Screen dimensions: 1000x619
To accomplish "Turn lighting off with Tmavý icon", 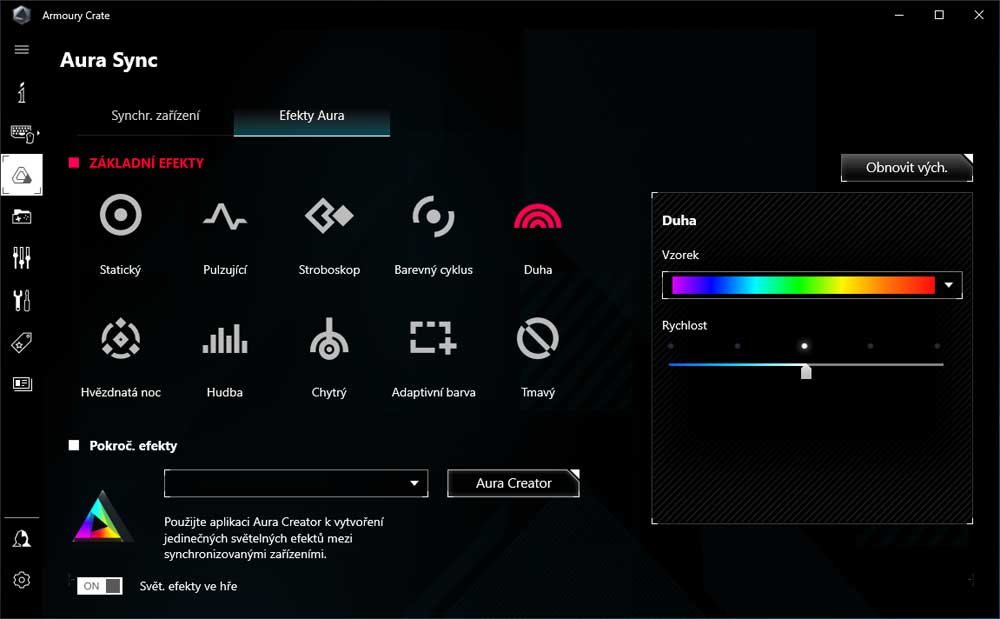I will [538, 339].
